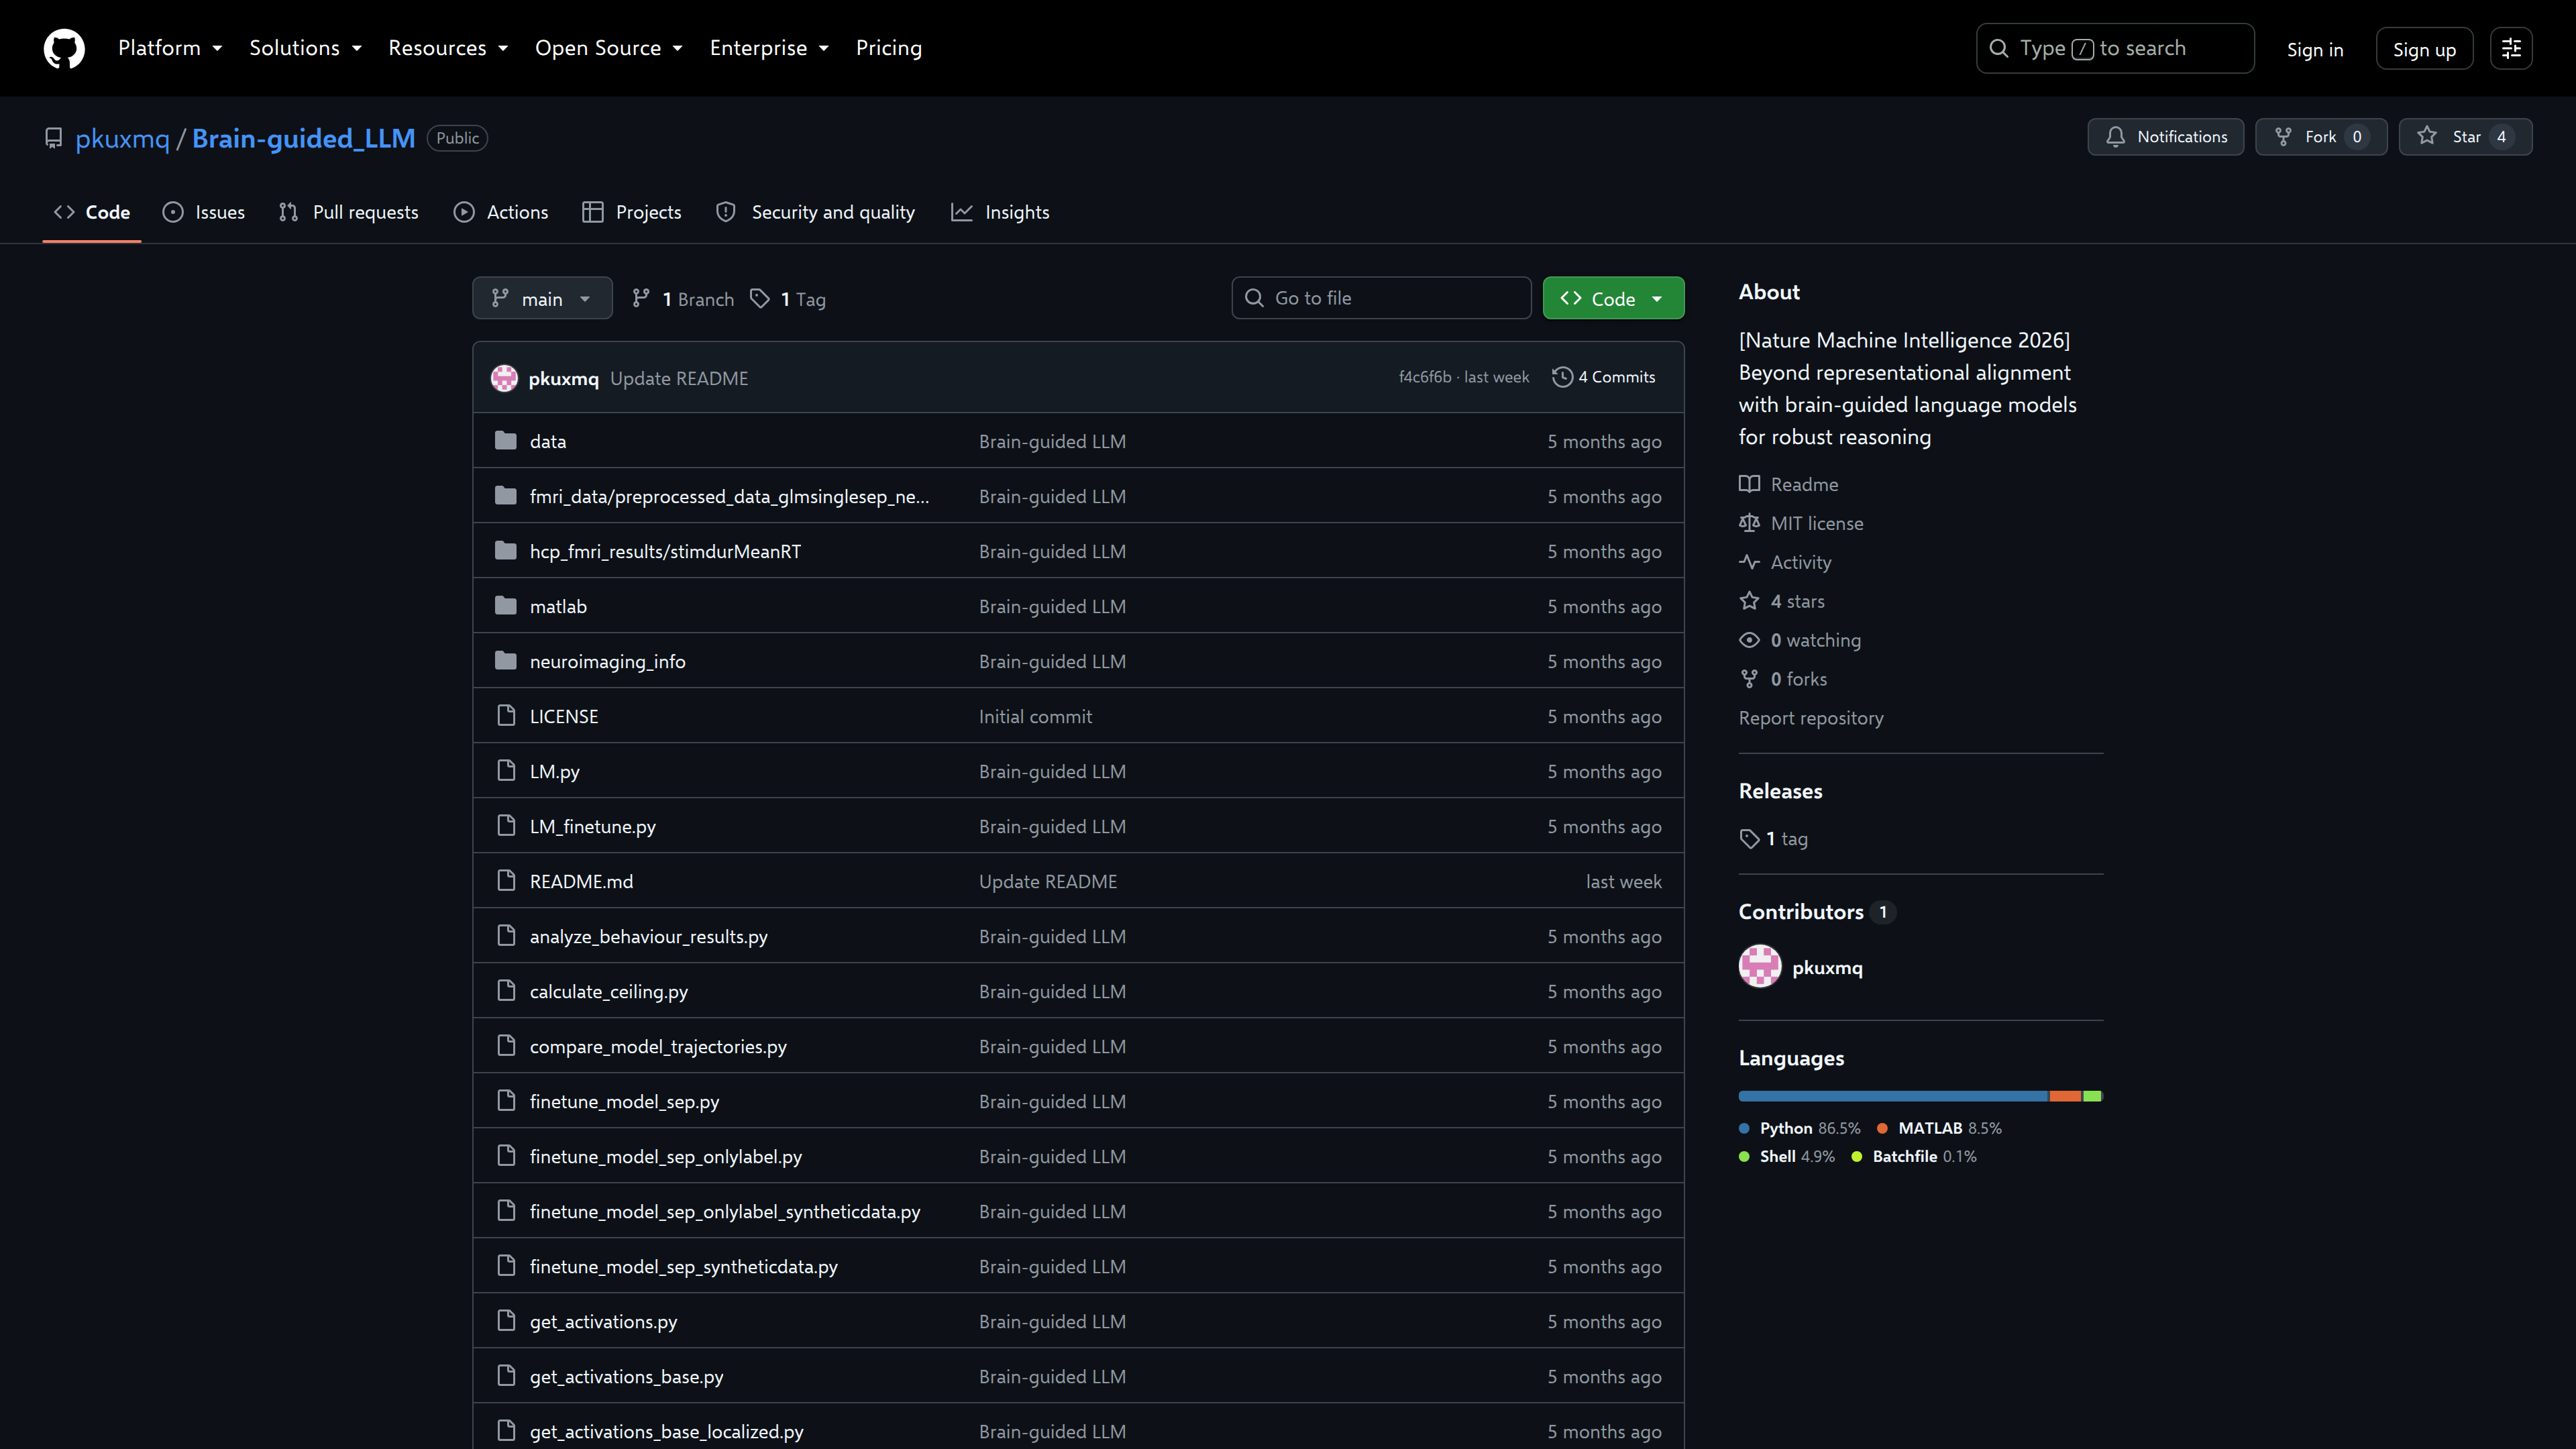The height and width of the screenshot is (1449, 2576).
Task: Open the Python 86.5% language link
Action: 1800,1128
